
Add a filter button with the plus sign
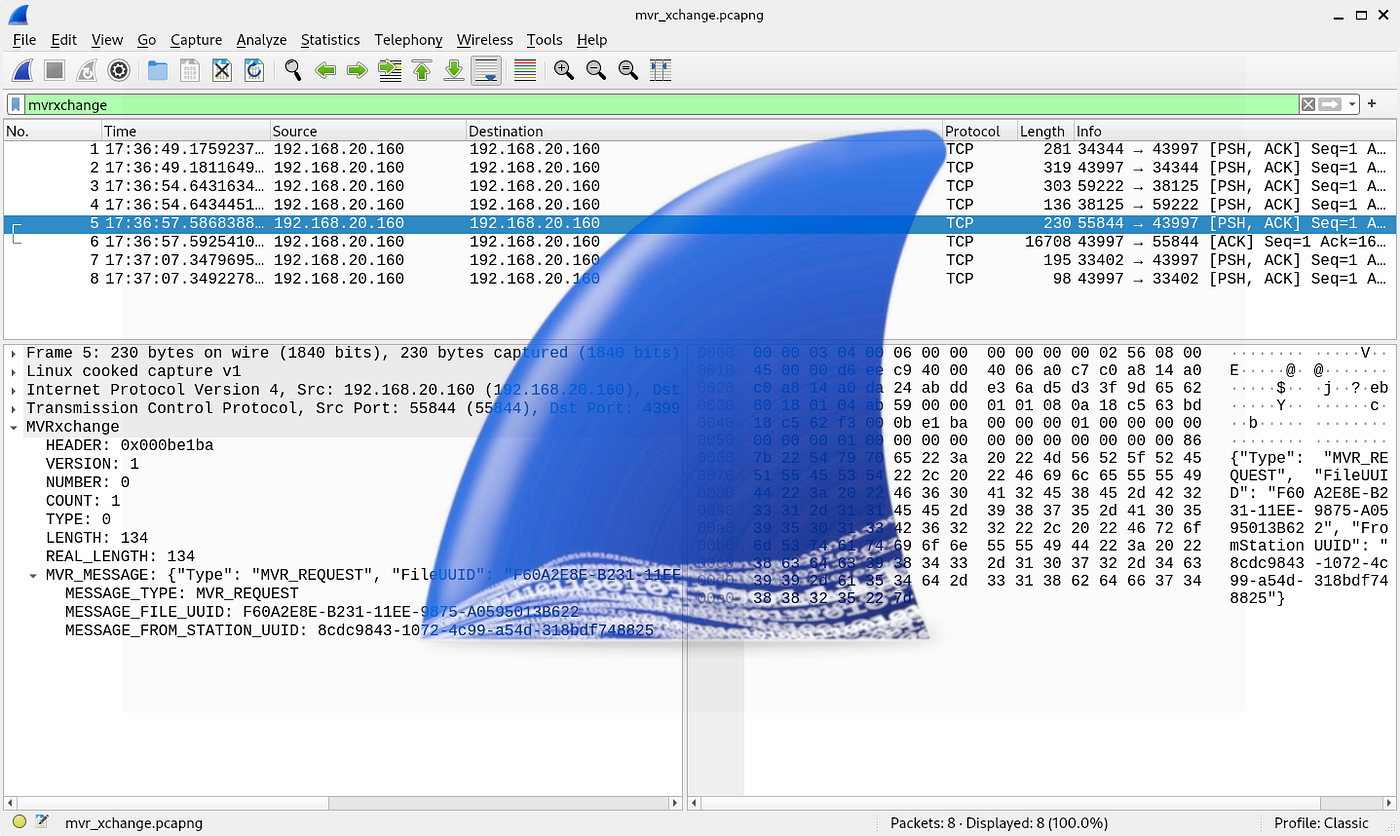(x=1371, y=104)
